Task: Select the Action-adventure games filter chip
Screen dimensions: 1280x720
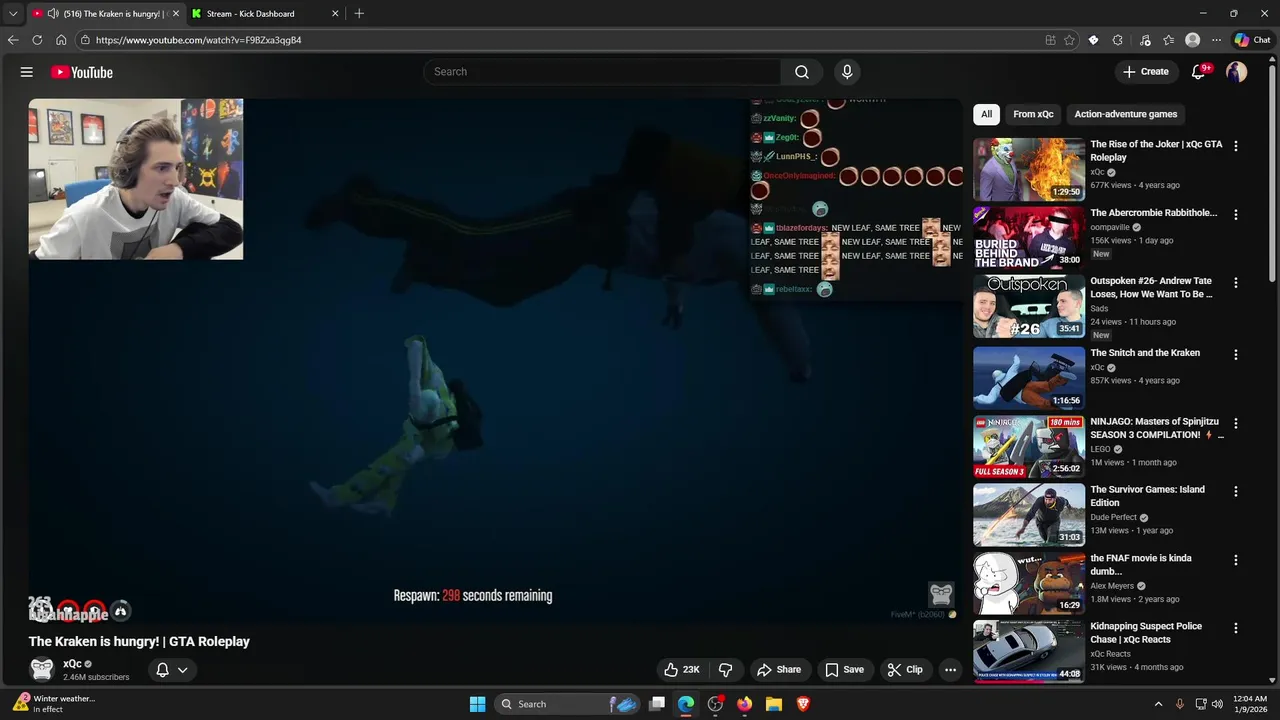Action: click(1126, 114)
